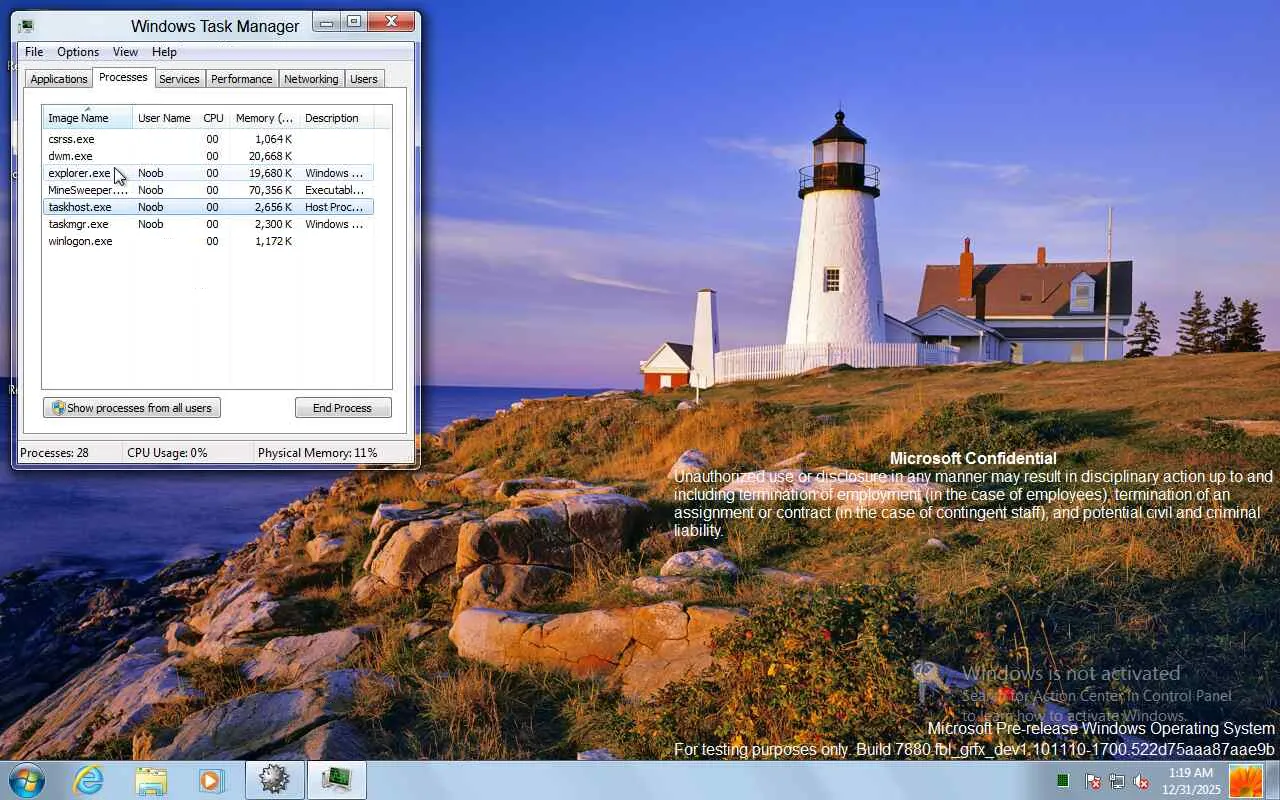1280x800 pixels.
Task: Click Show processes from all users
Action: 132,408
